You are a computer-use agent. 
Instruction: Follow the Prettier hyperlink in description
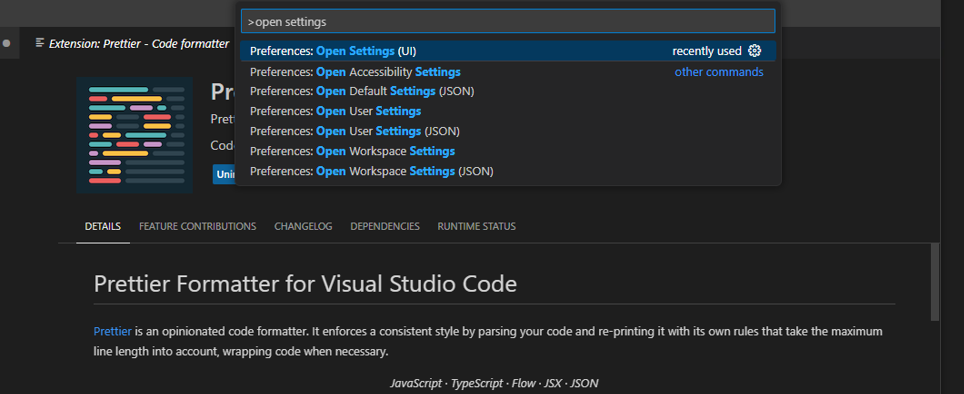[113, 331]
